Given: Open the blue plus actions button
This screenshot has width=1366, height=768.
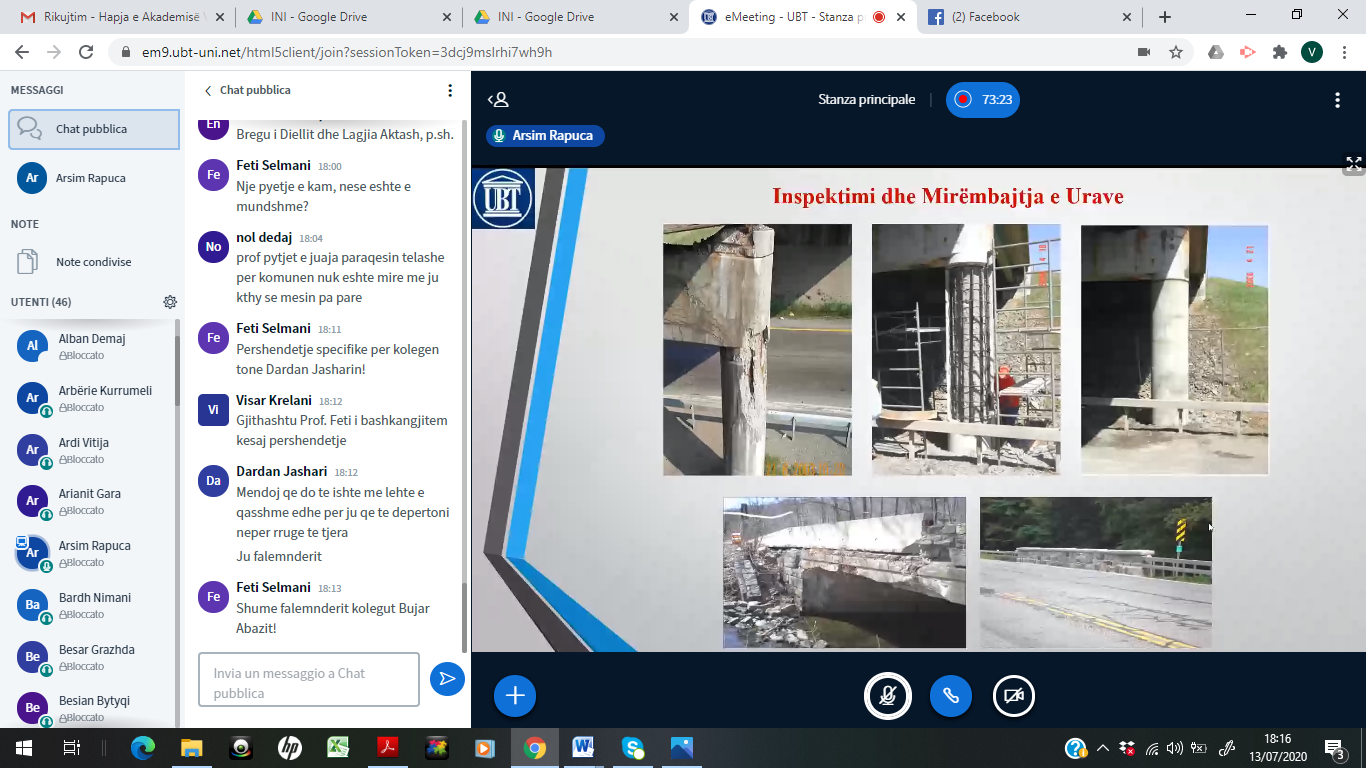Looking at the screenshot, I should click(515, 696).
